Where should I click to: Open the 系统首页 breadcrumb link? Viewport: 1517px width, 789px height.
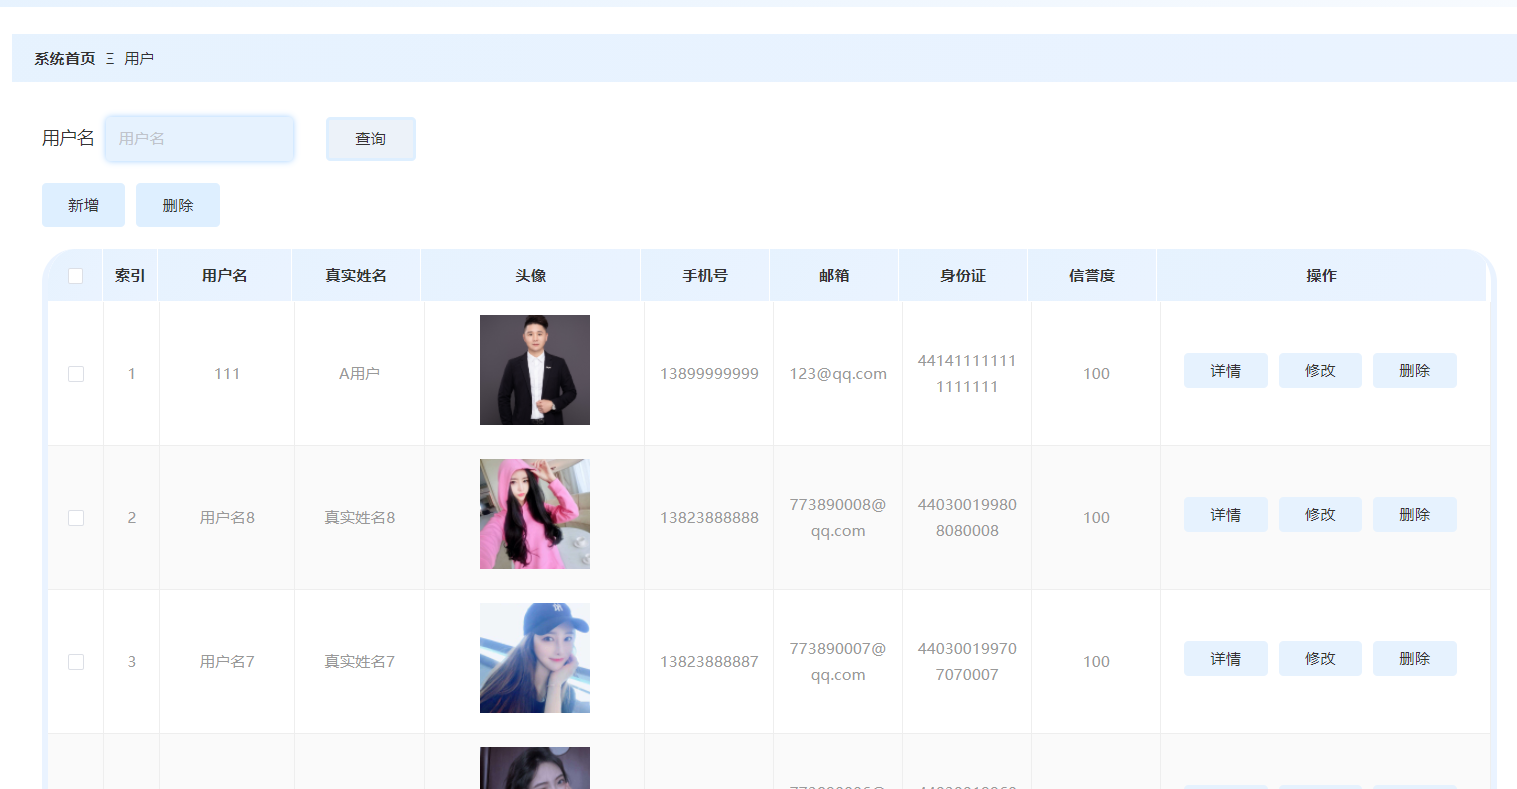coord(65,59)
